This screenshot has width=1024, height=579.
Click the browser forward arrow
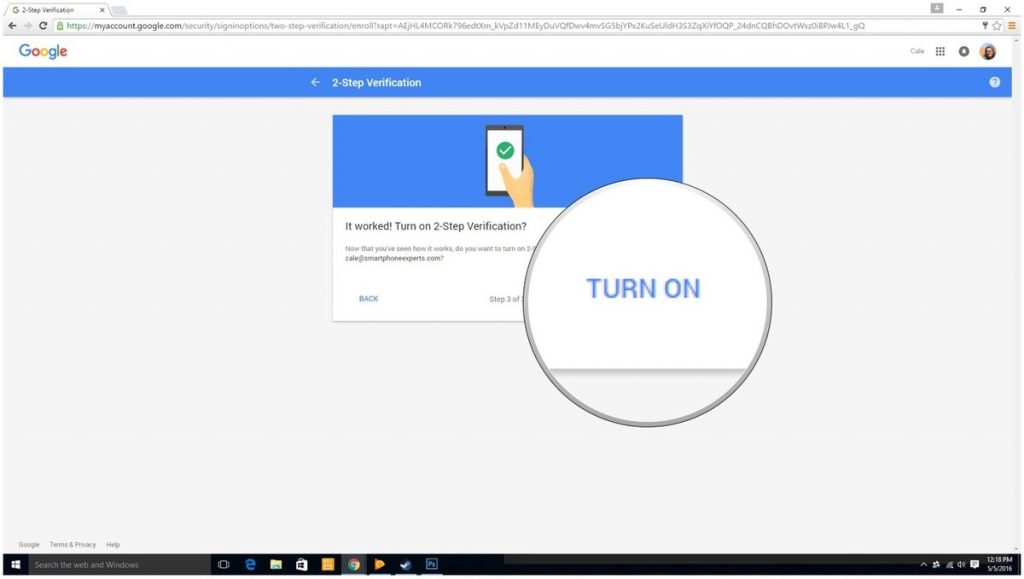tap(27, 25)
